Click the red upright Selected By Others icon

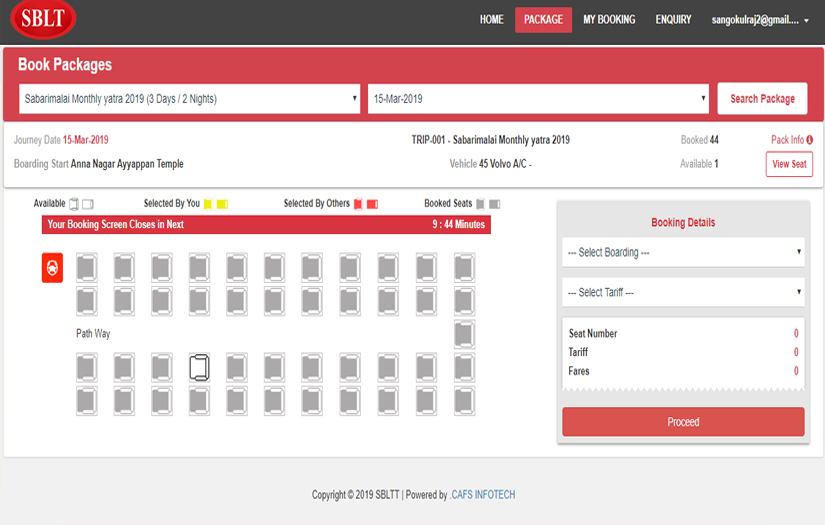(358, 204)
